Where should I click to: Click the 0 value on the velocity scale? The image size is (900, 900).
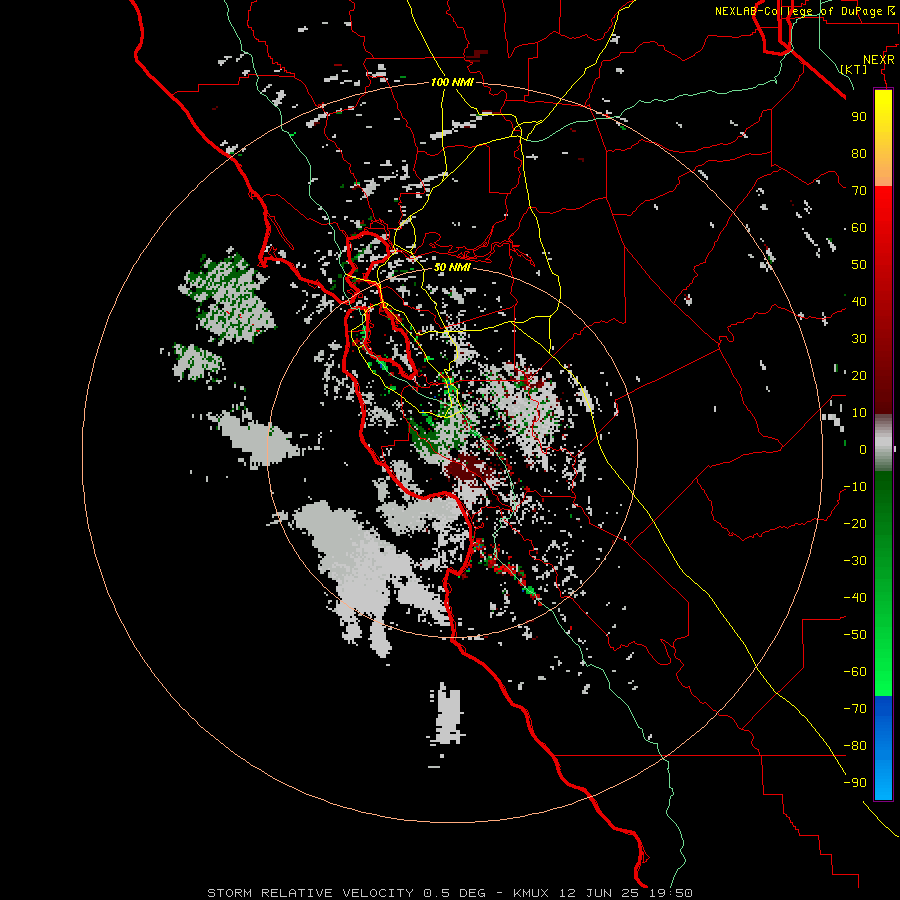(863, 449)
